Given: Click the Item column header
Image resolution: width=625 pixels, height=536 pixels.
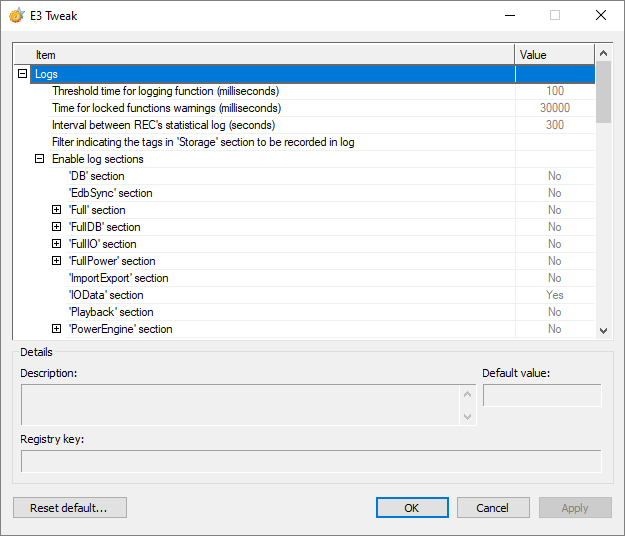Looking at the screenshot, I should click(265, 55).
